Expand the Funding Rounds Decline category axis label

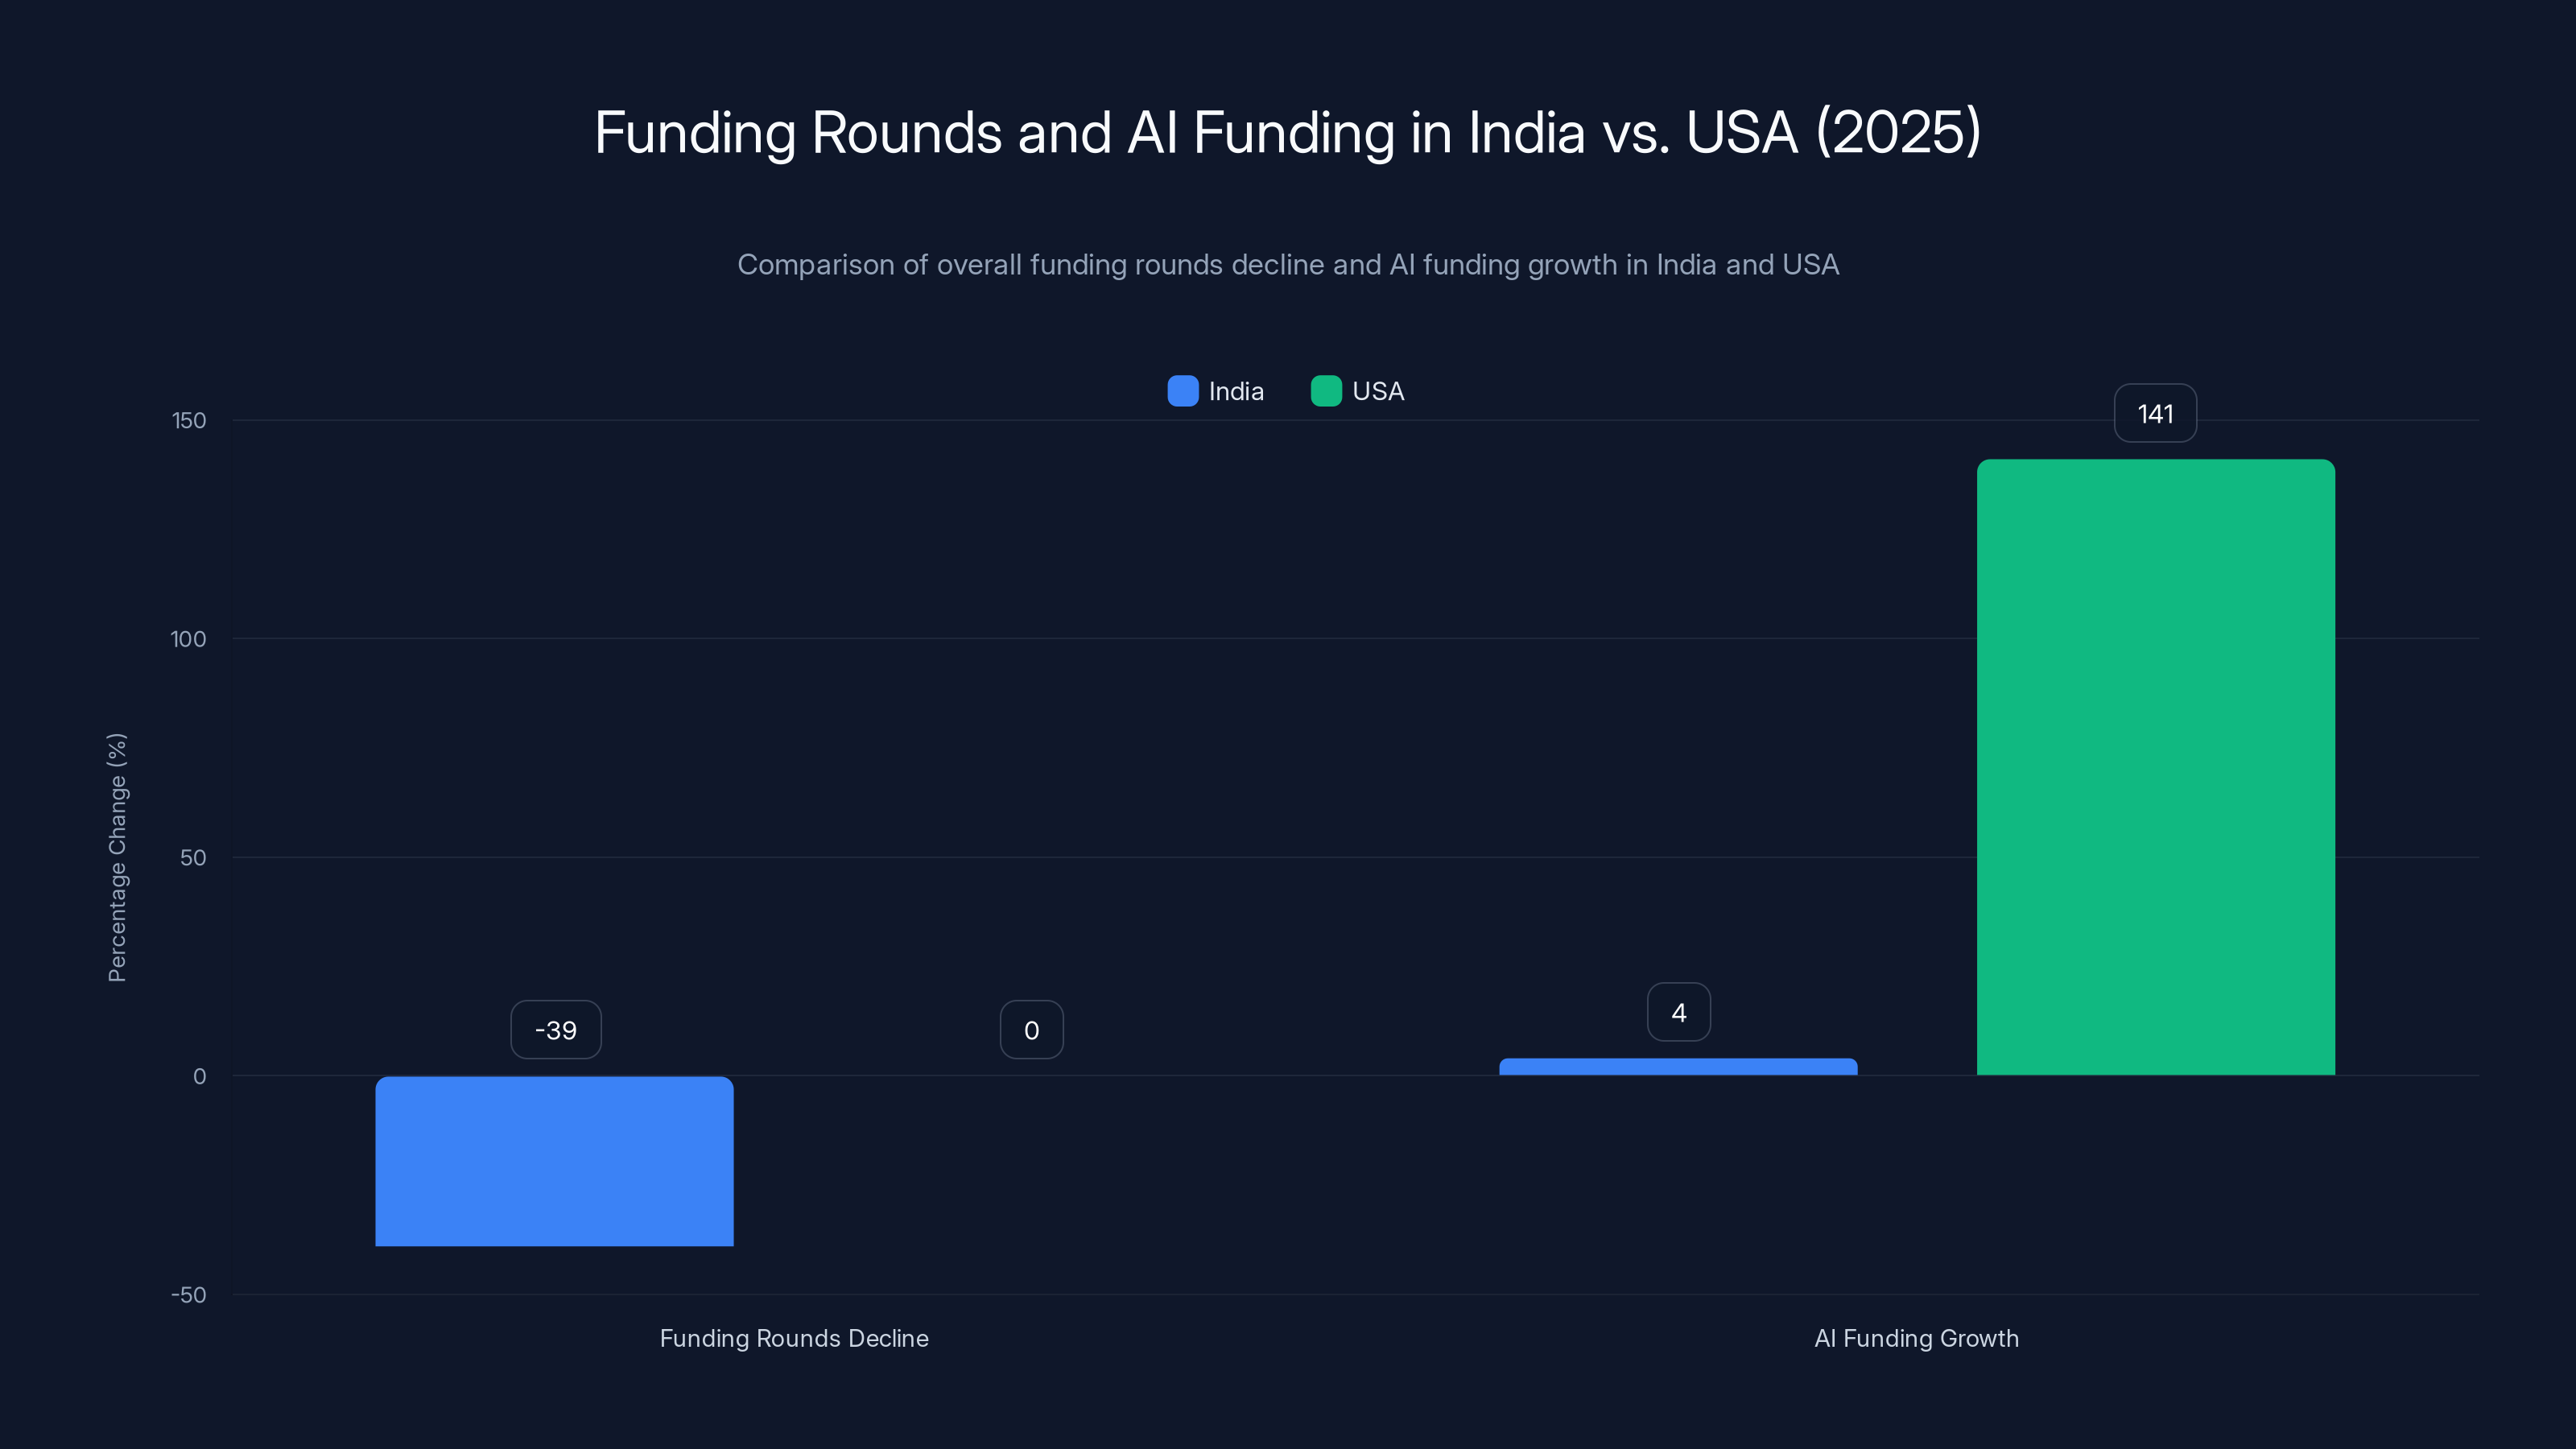794,1338
